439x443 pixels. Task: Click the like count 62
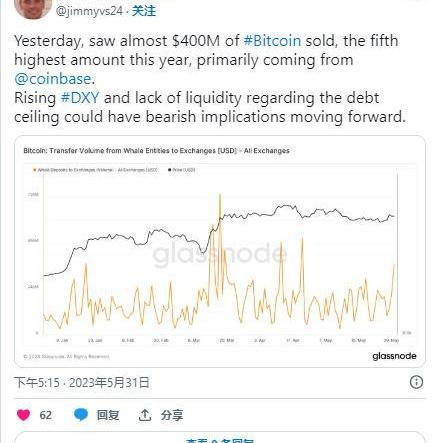pyautogui.click(x=45, y=415)
